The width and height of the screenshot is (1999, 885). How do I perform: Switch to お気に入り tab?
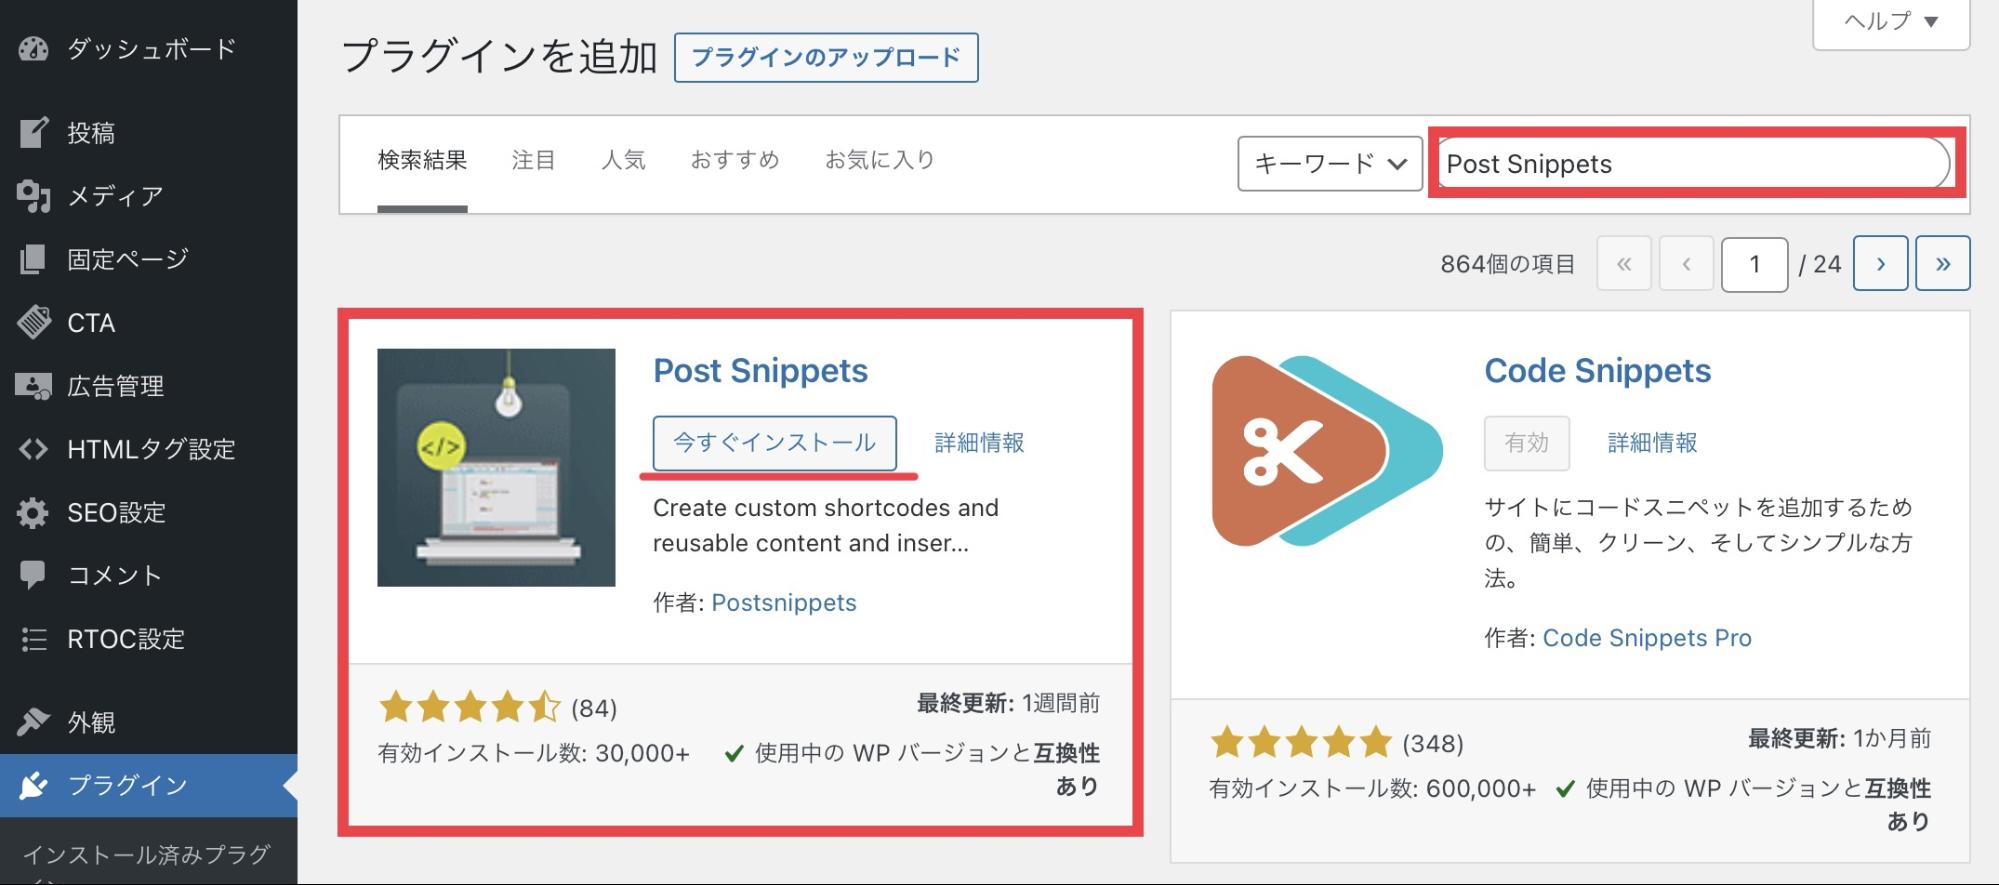[880, 160]
